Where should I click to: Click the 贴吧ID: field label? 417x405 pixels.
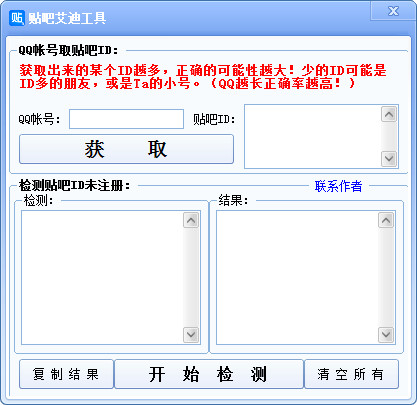click(214, 119)
